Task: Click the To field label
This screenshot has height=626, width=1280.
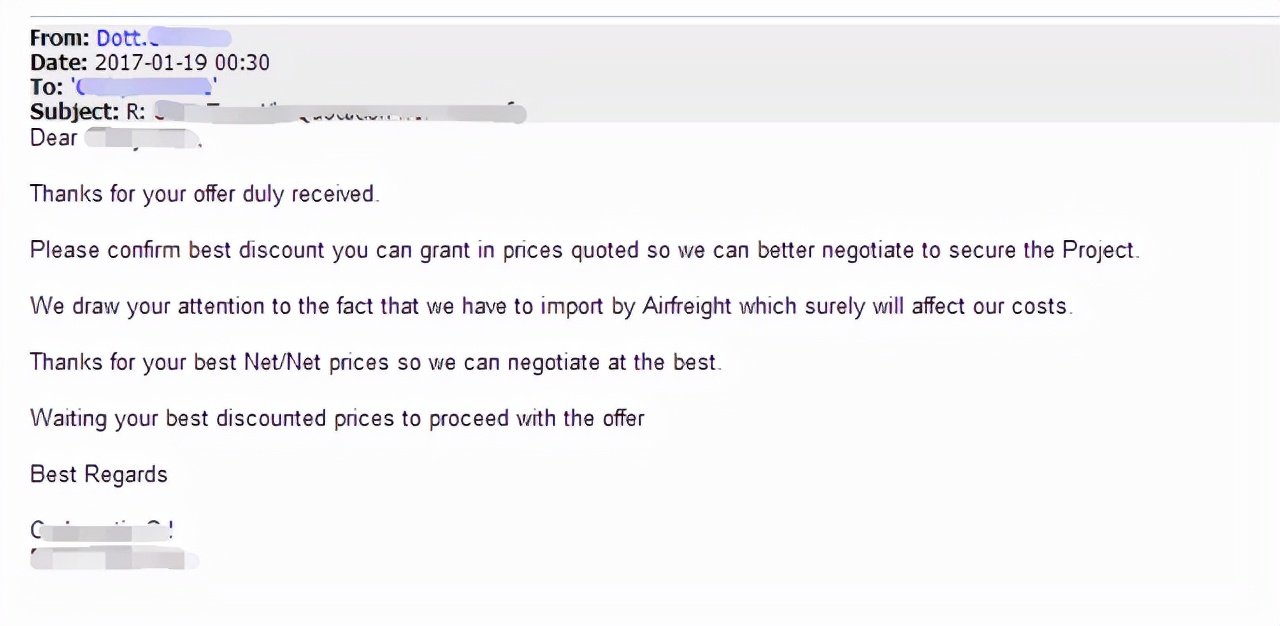Action: tap(46, 87)
